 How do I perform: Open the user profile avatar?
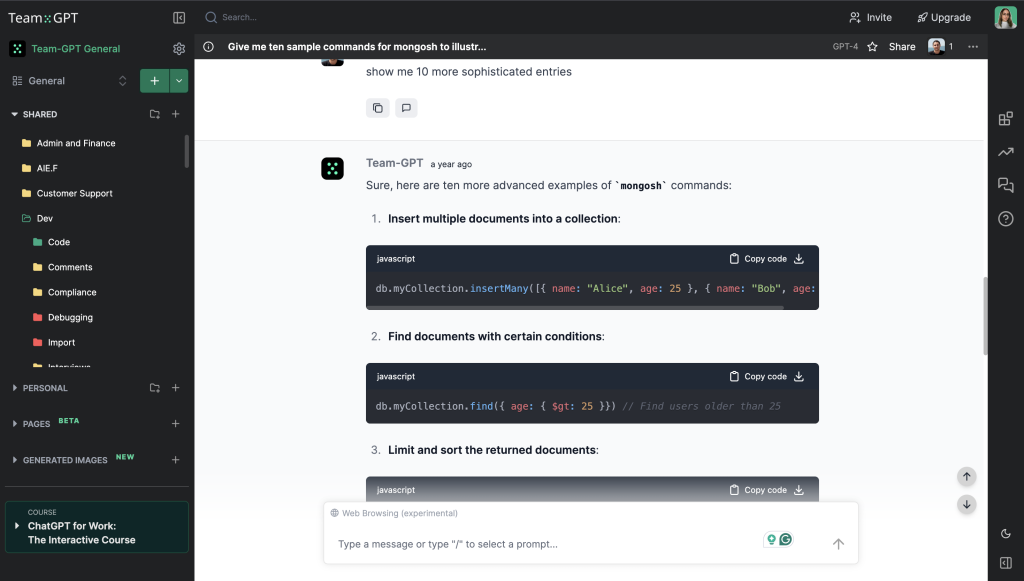pos(1005,18)
